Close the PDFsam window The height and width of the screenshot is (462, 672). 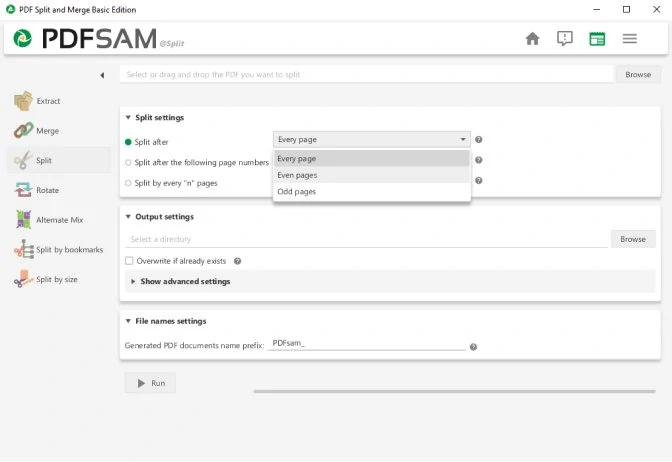pyautogui.click(x=656, y=9)
